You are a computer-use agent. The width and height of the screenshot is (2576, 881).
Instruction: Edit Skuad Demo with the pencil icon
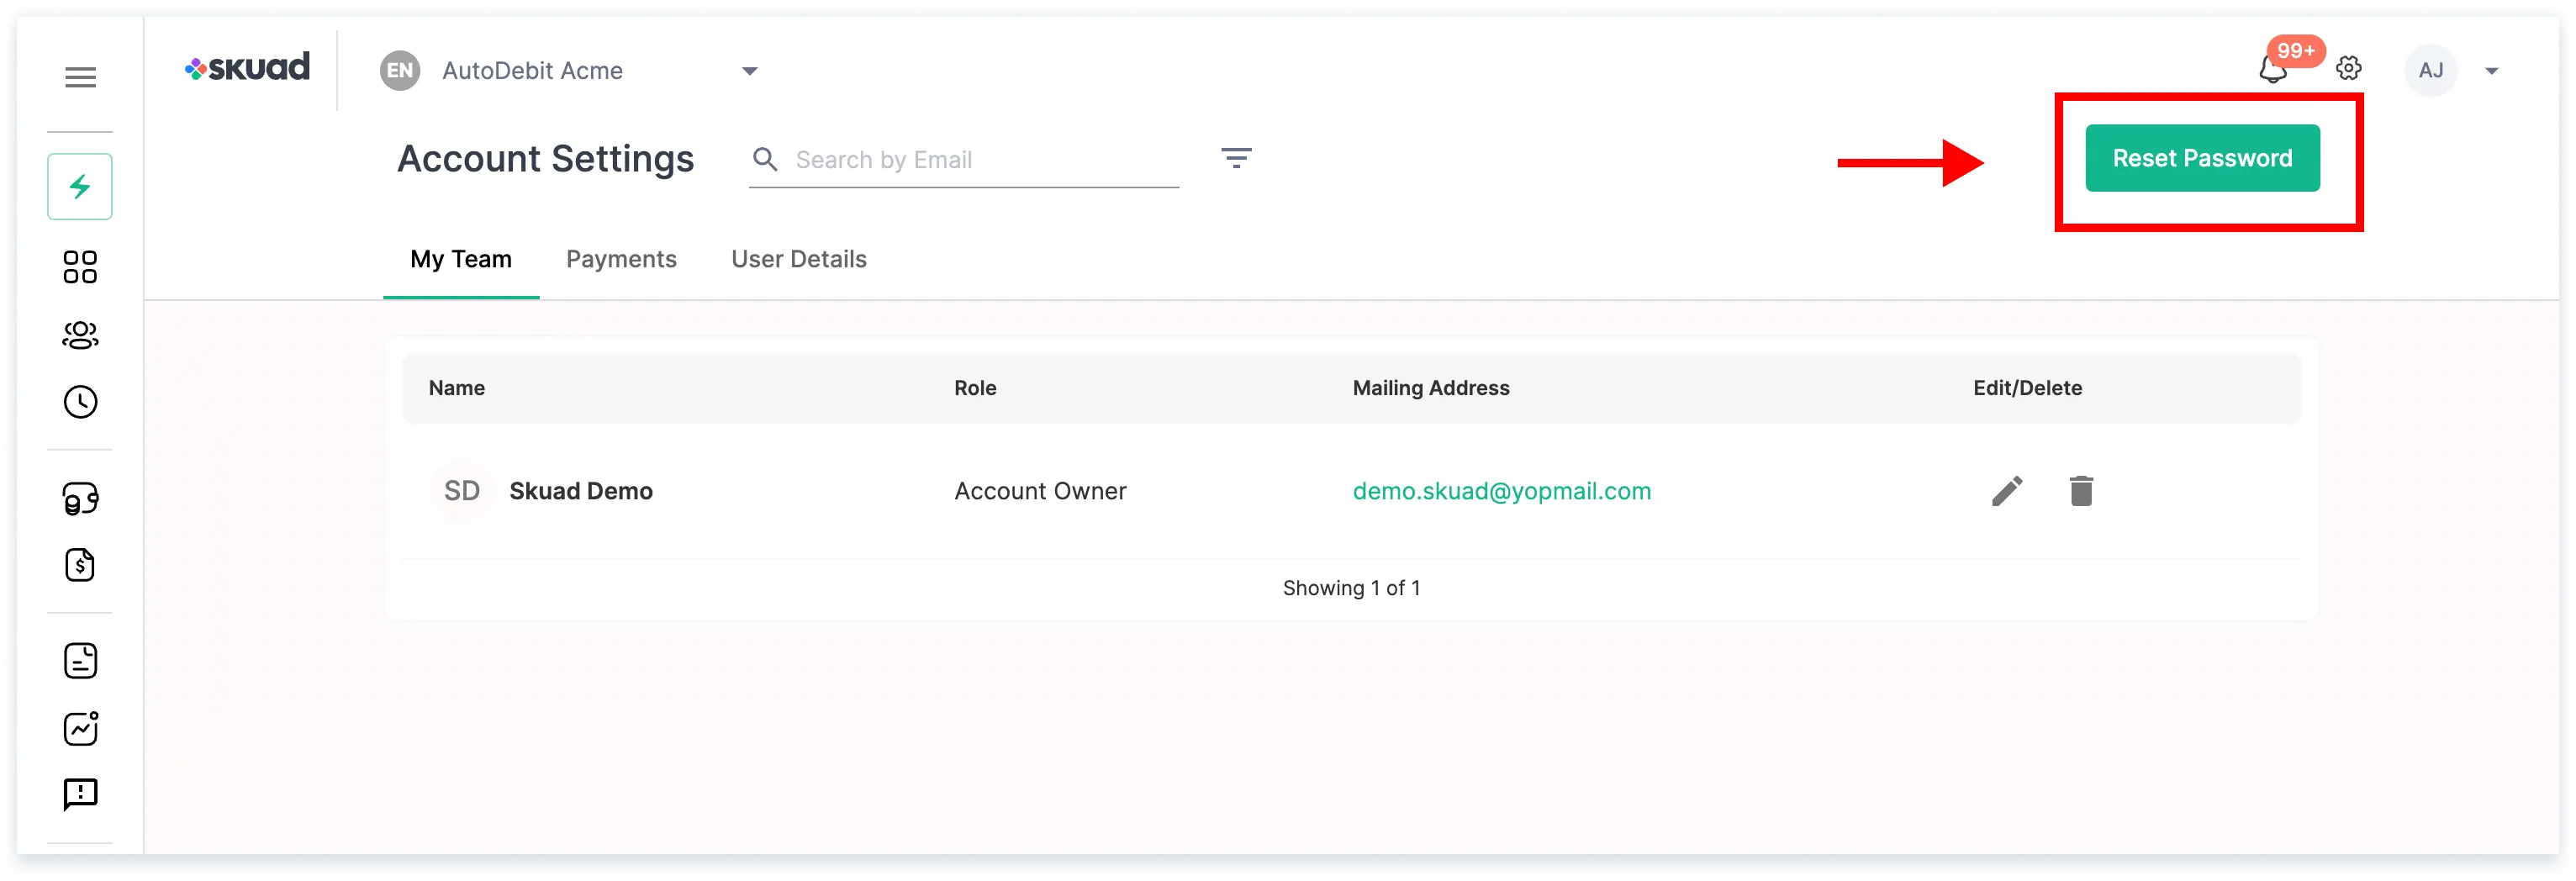point(2007,491)
